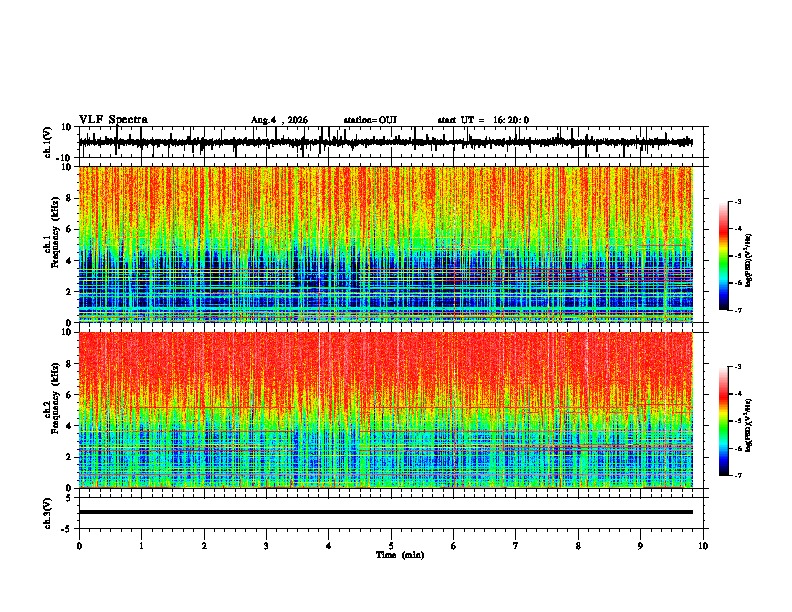Click the 'VLF Spectra' title text

pos(113,120)
